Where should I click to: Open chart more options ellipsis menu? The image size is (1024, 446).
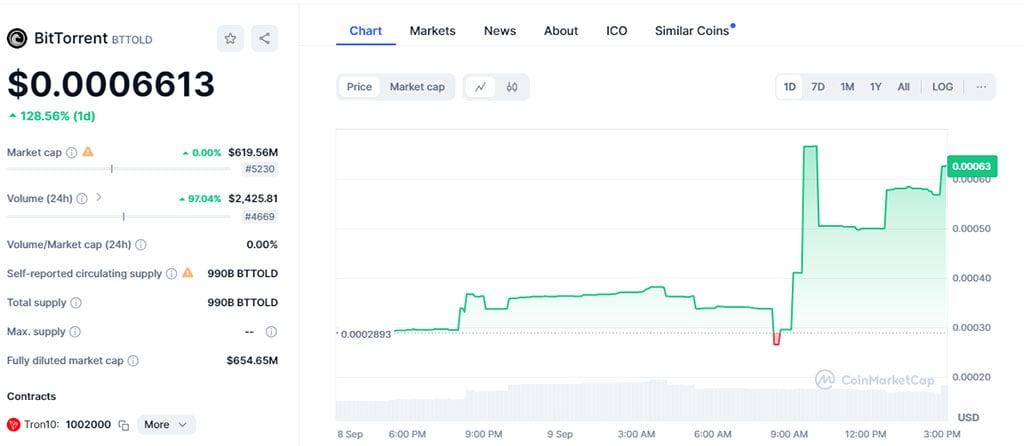pos(981,87)
